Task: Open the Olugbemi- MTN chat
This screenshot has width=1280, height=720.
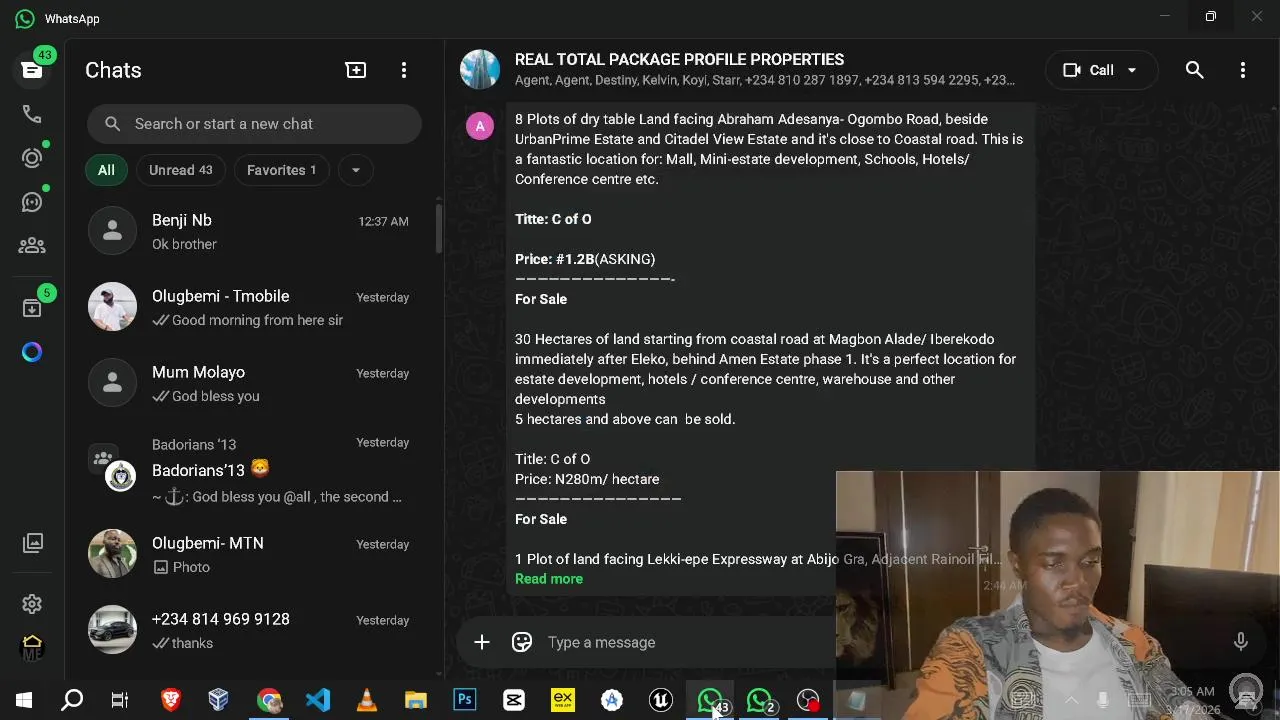Action: pos(250,554)
